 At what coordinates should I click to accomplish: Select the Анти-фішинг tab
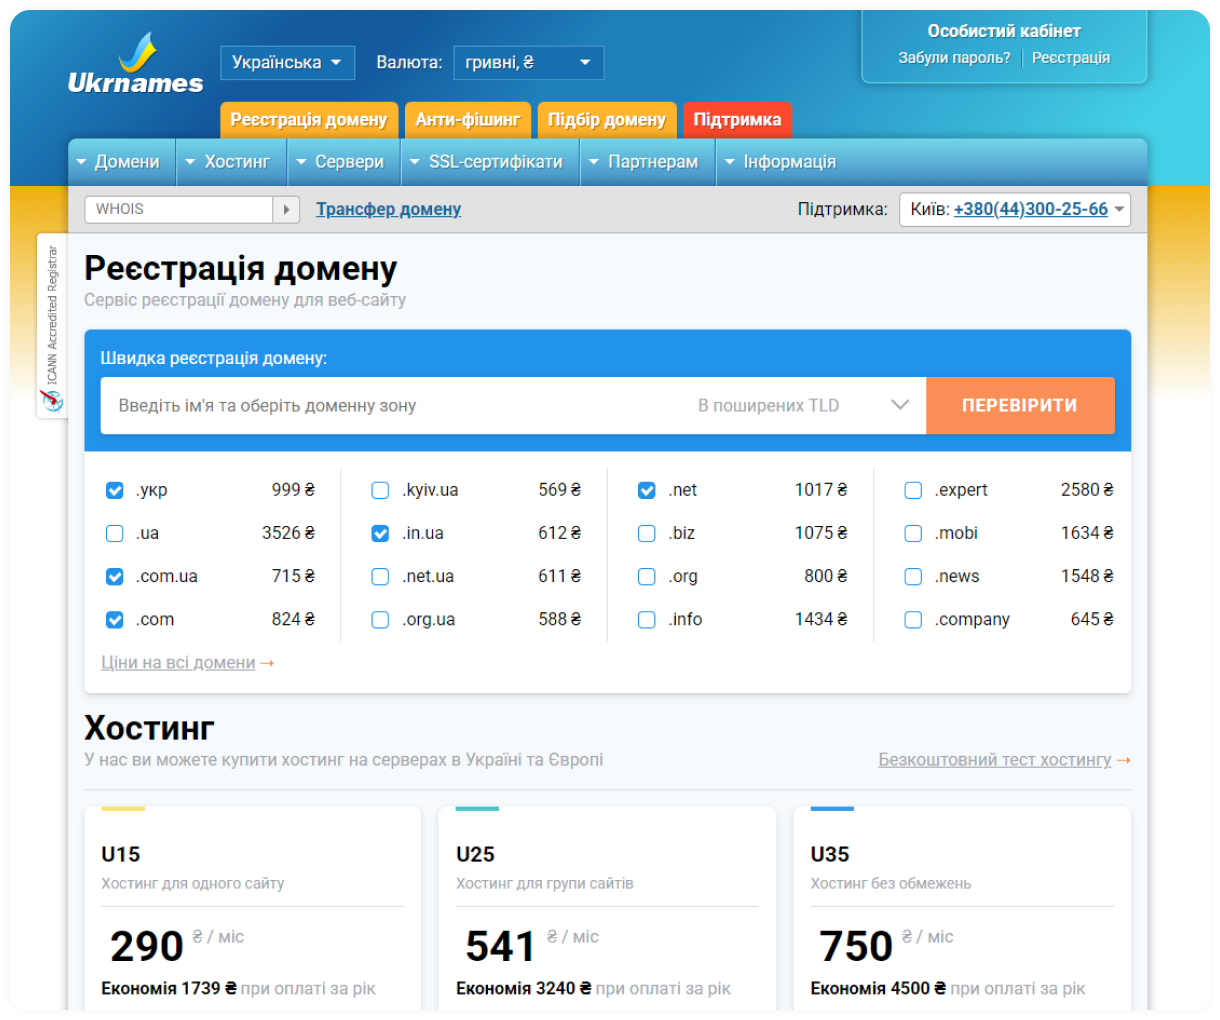(x=467, y=120)
